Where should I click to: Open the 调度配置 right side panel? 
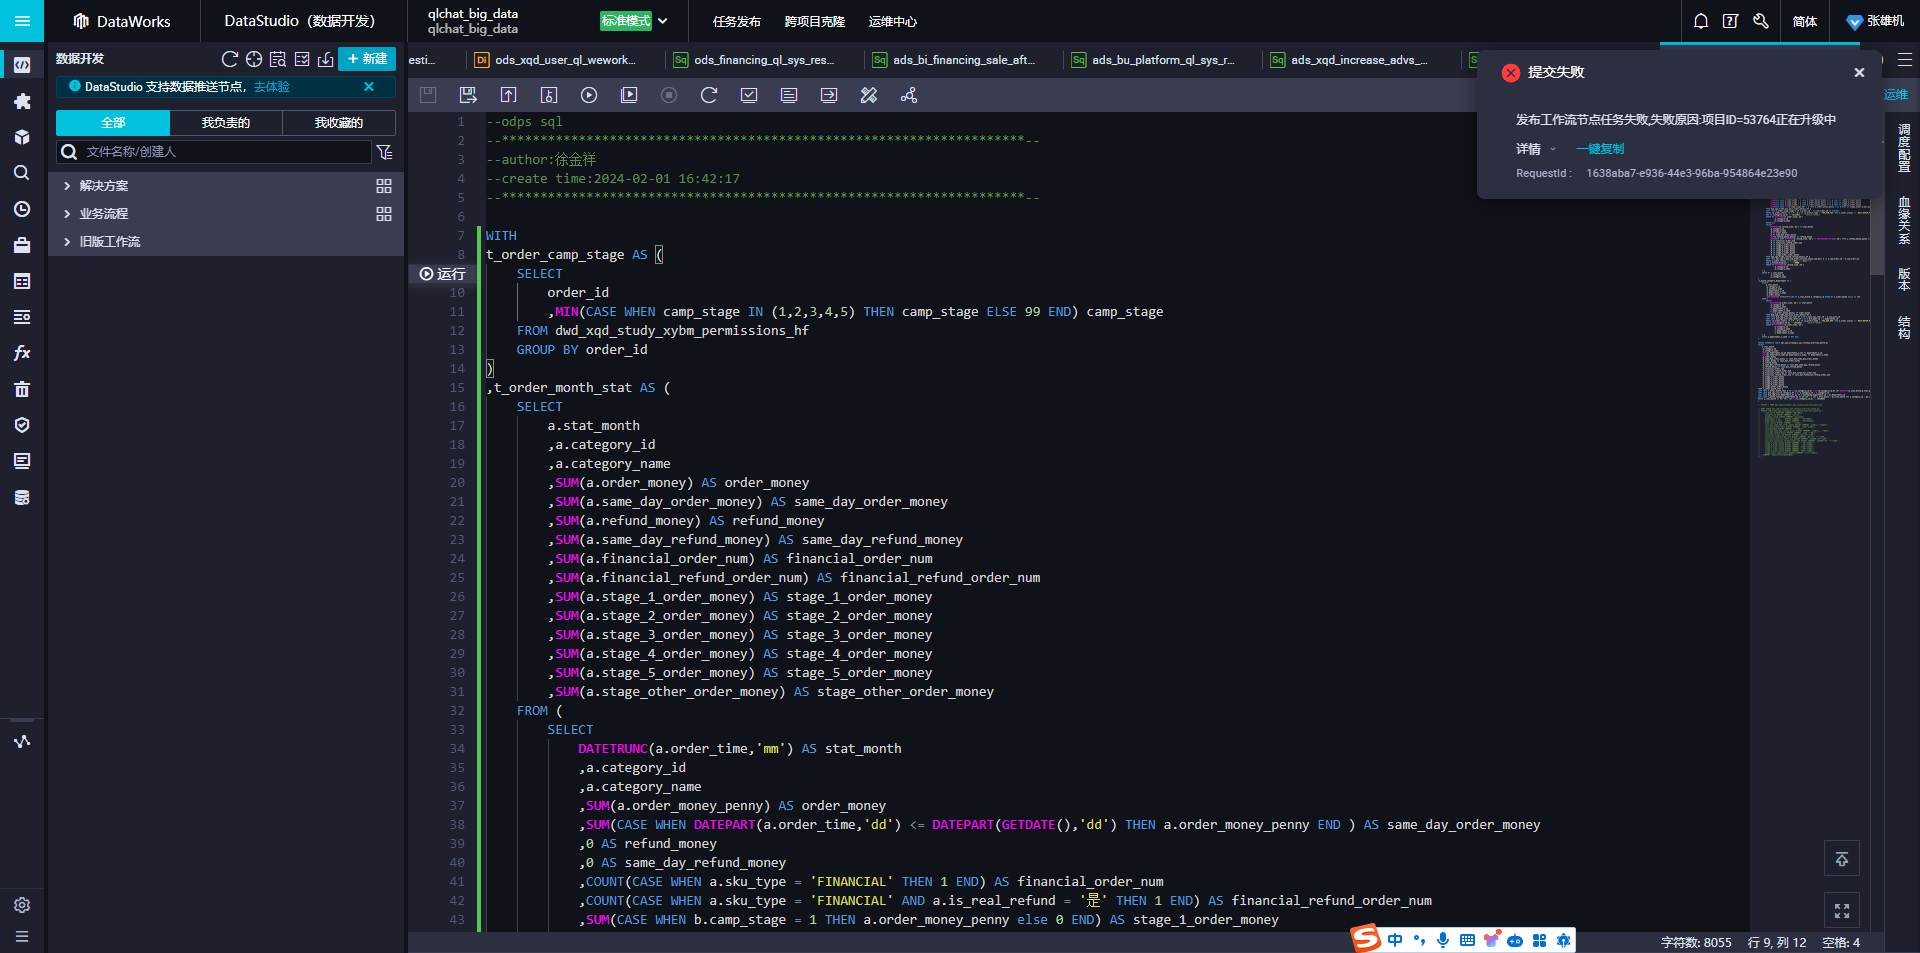pos(1904,148)
